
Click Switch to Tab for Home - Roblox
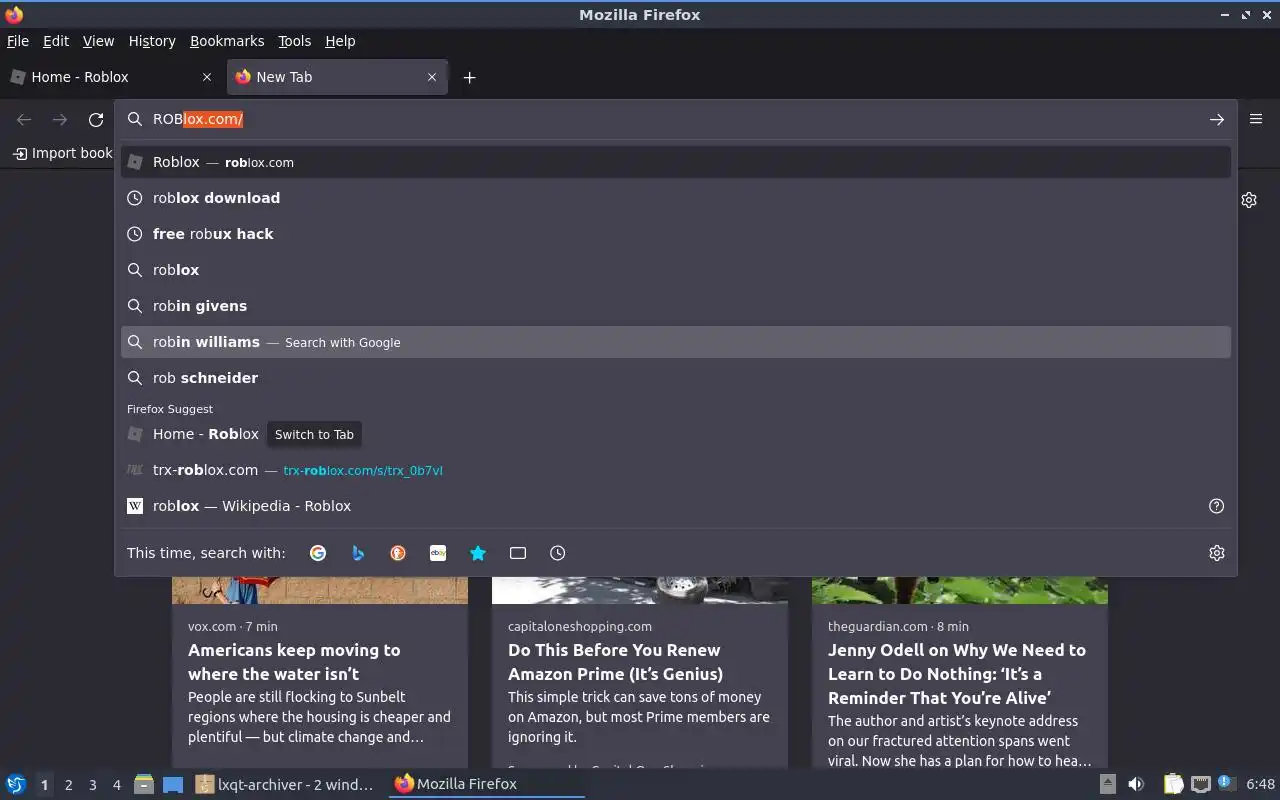[314, 434]
